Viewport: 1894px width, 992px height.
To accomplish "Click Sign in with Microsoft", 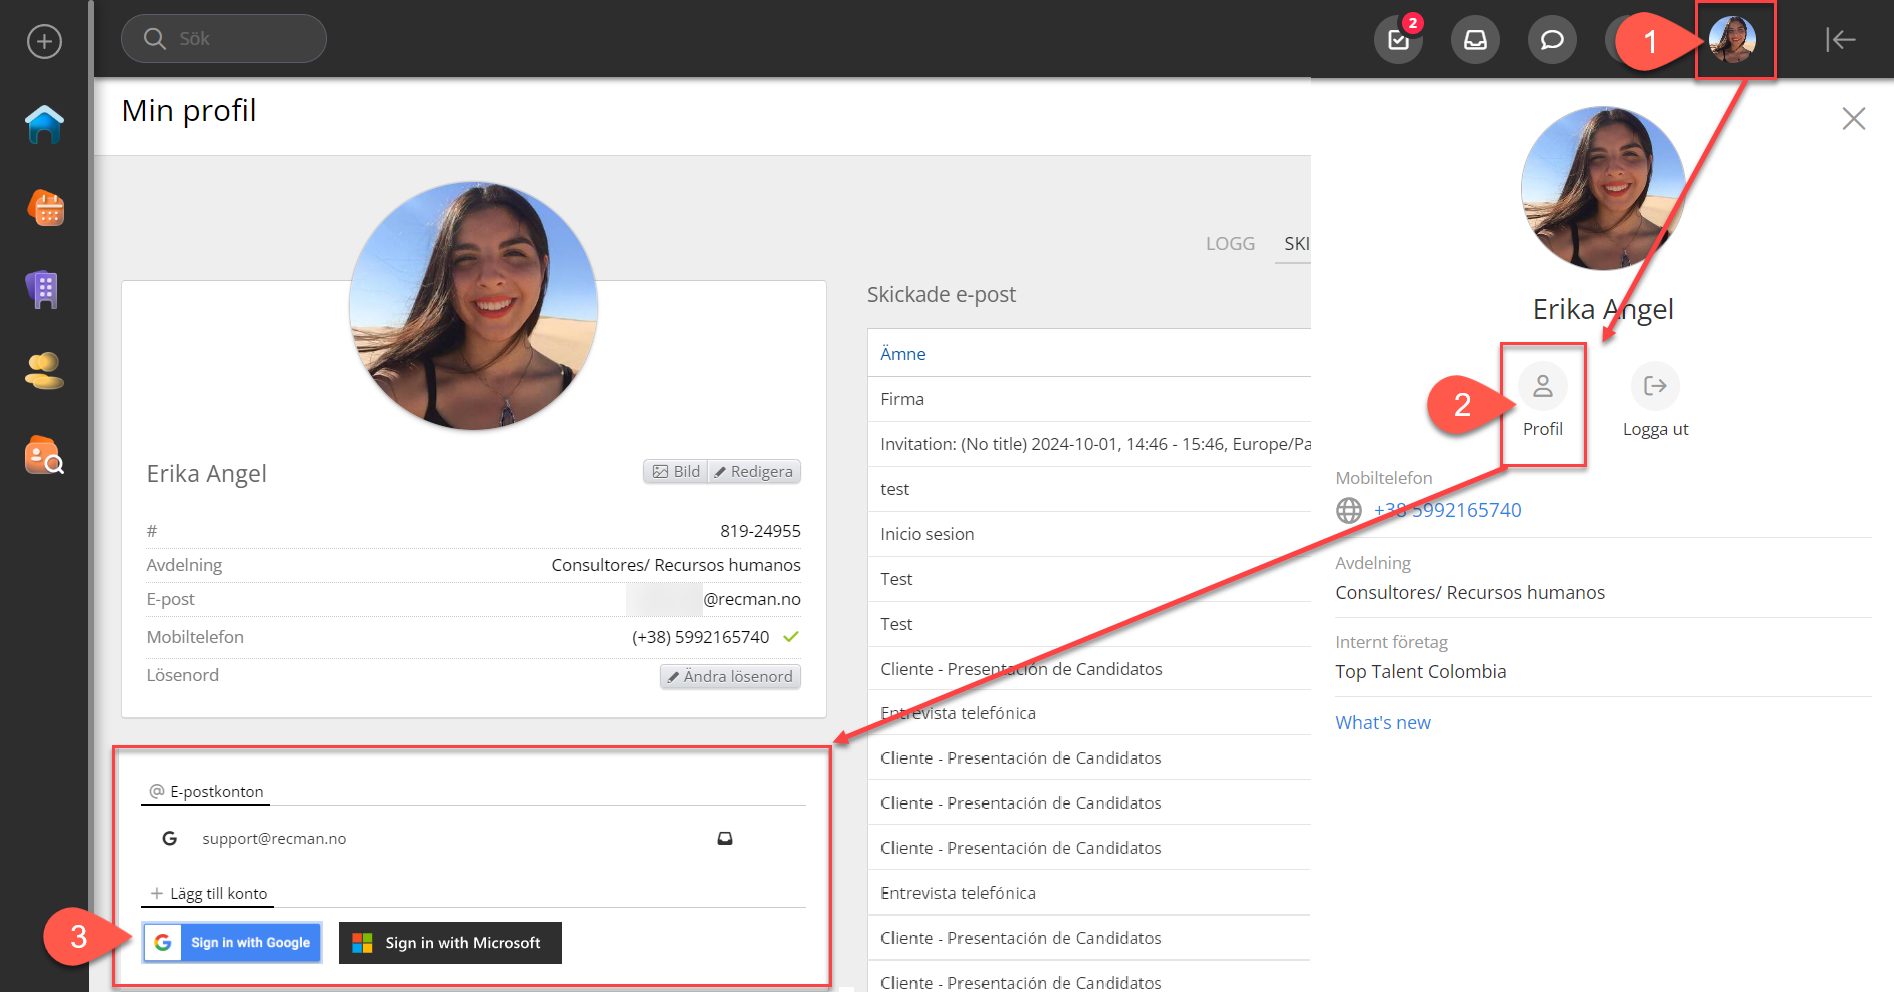I will pyautogui.click(x=450, y=943).
